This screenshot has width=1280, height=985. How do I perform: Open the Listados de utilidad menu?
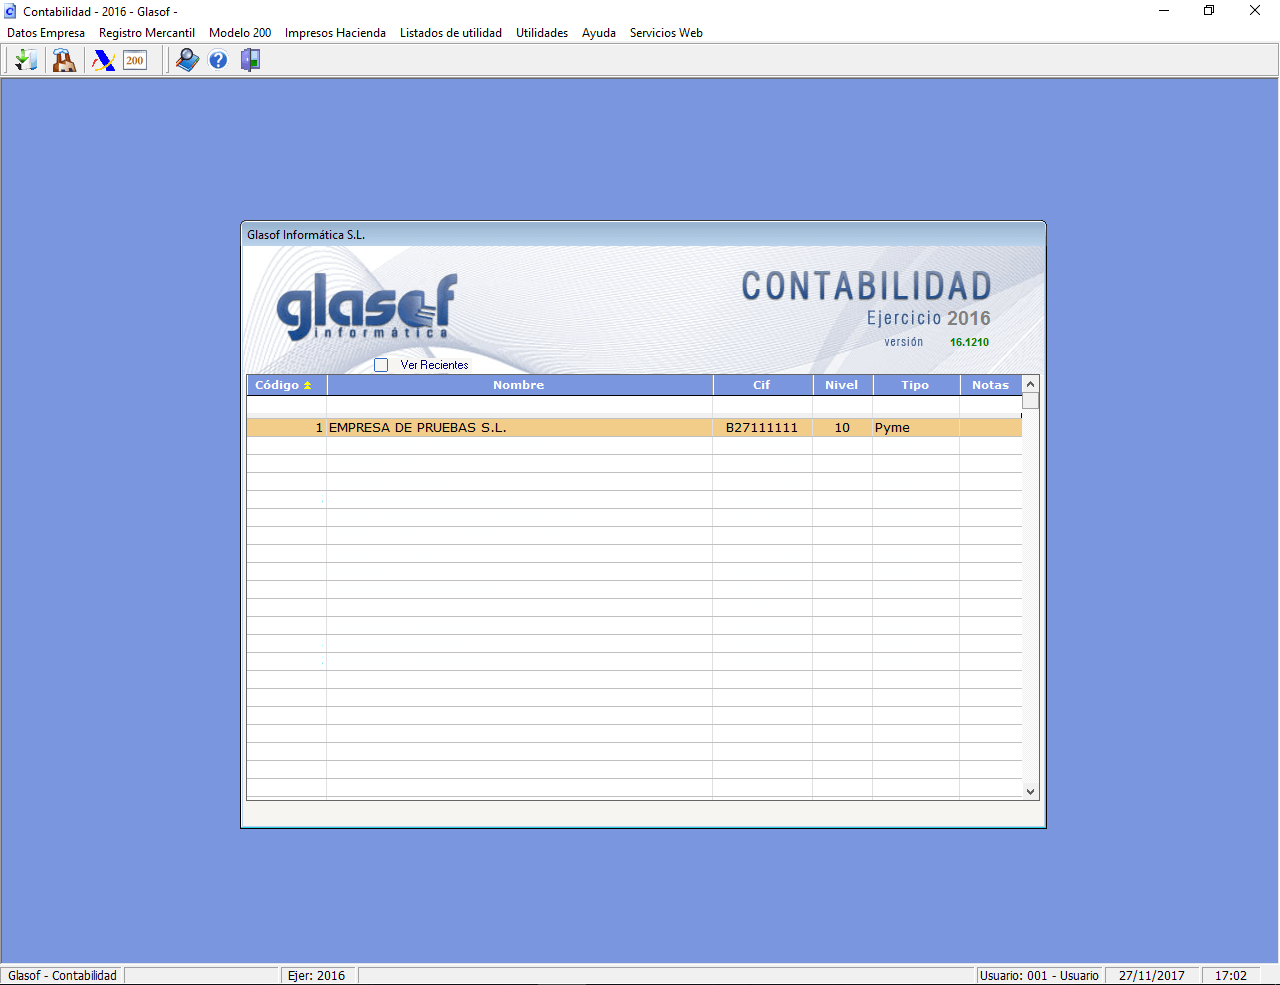click(451, 33)
